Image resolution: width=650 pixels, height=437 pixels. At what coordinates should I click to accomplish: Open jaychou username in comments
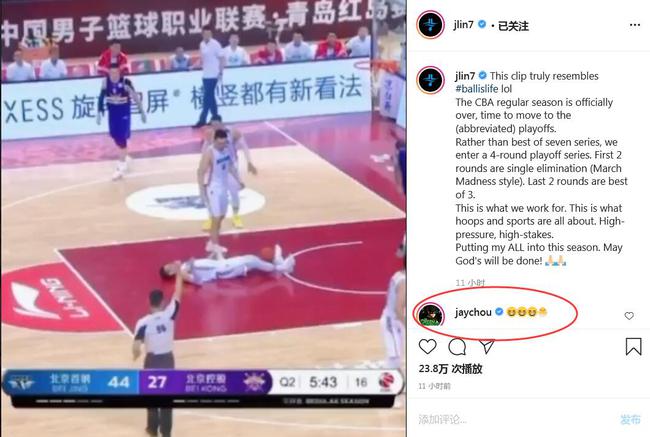[x=473, y=312]
